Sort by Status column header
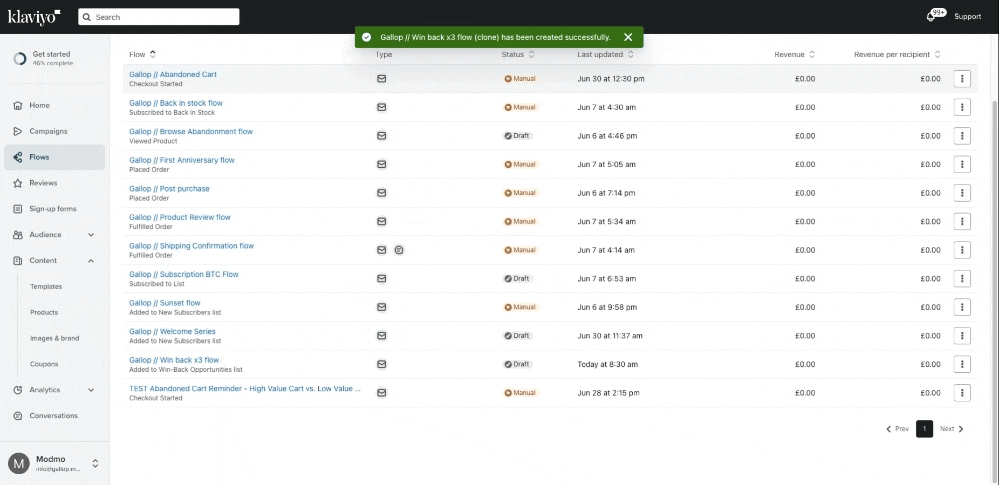The width and height of the screenshot is (999, 485). coord(517,54)
